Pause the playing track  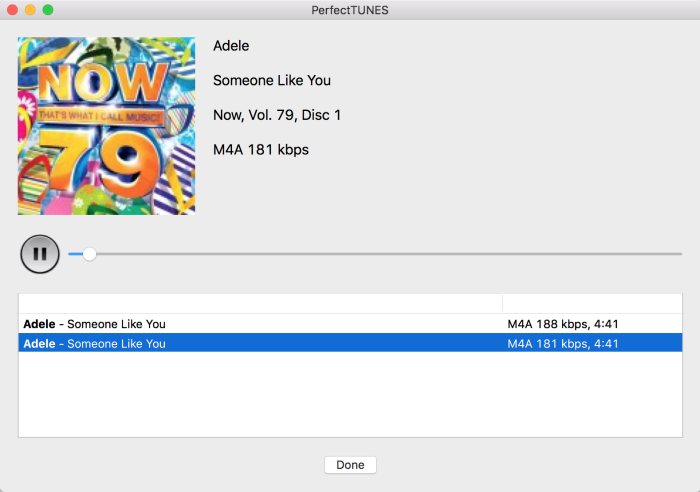(x=40, y=254)
